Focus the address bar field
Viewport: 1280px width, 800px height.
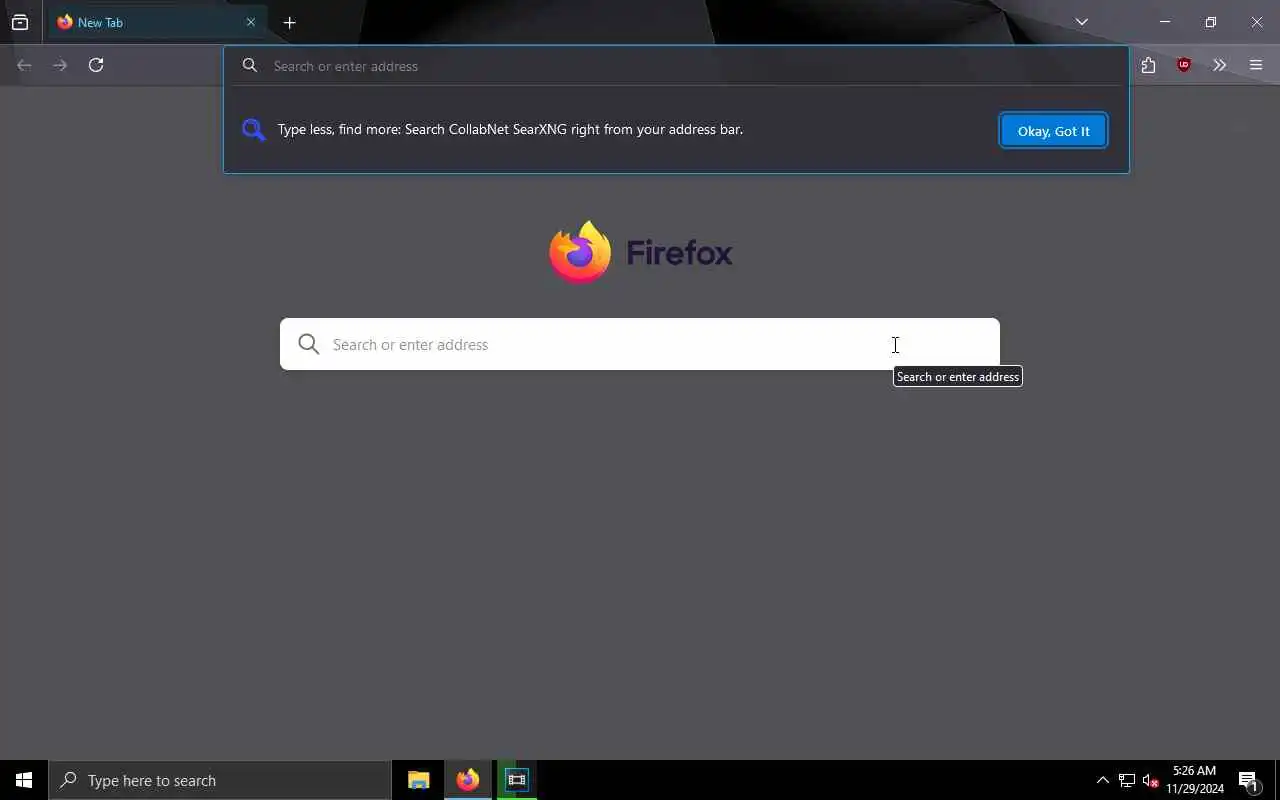(676, 66)
